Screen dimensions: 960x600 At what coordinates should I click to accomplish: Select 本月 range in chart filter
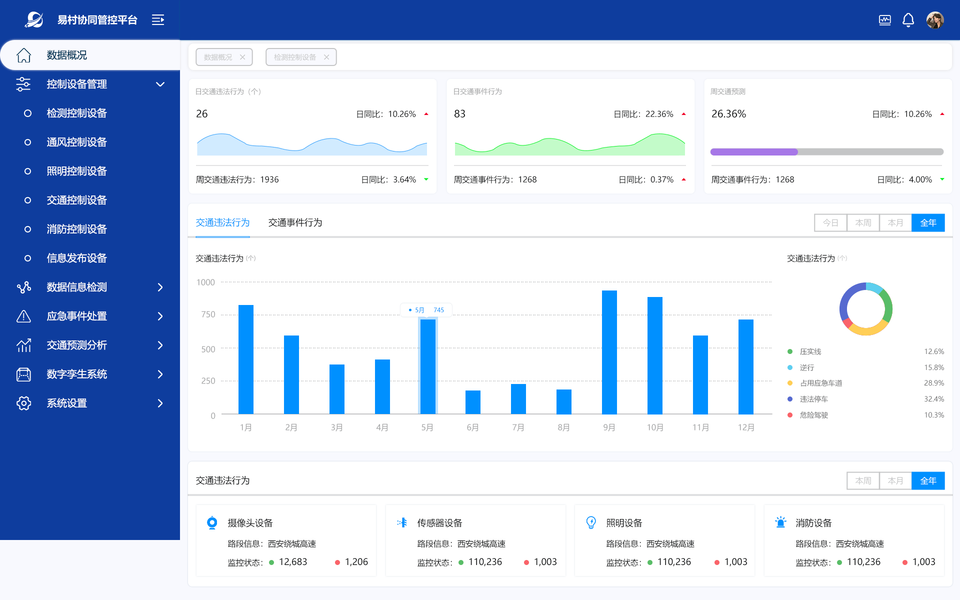(x=896, y=223)
